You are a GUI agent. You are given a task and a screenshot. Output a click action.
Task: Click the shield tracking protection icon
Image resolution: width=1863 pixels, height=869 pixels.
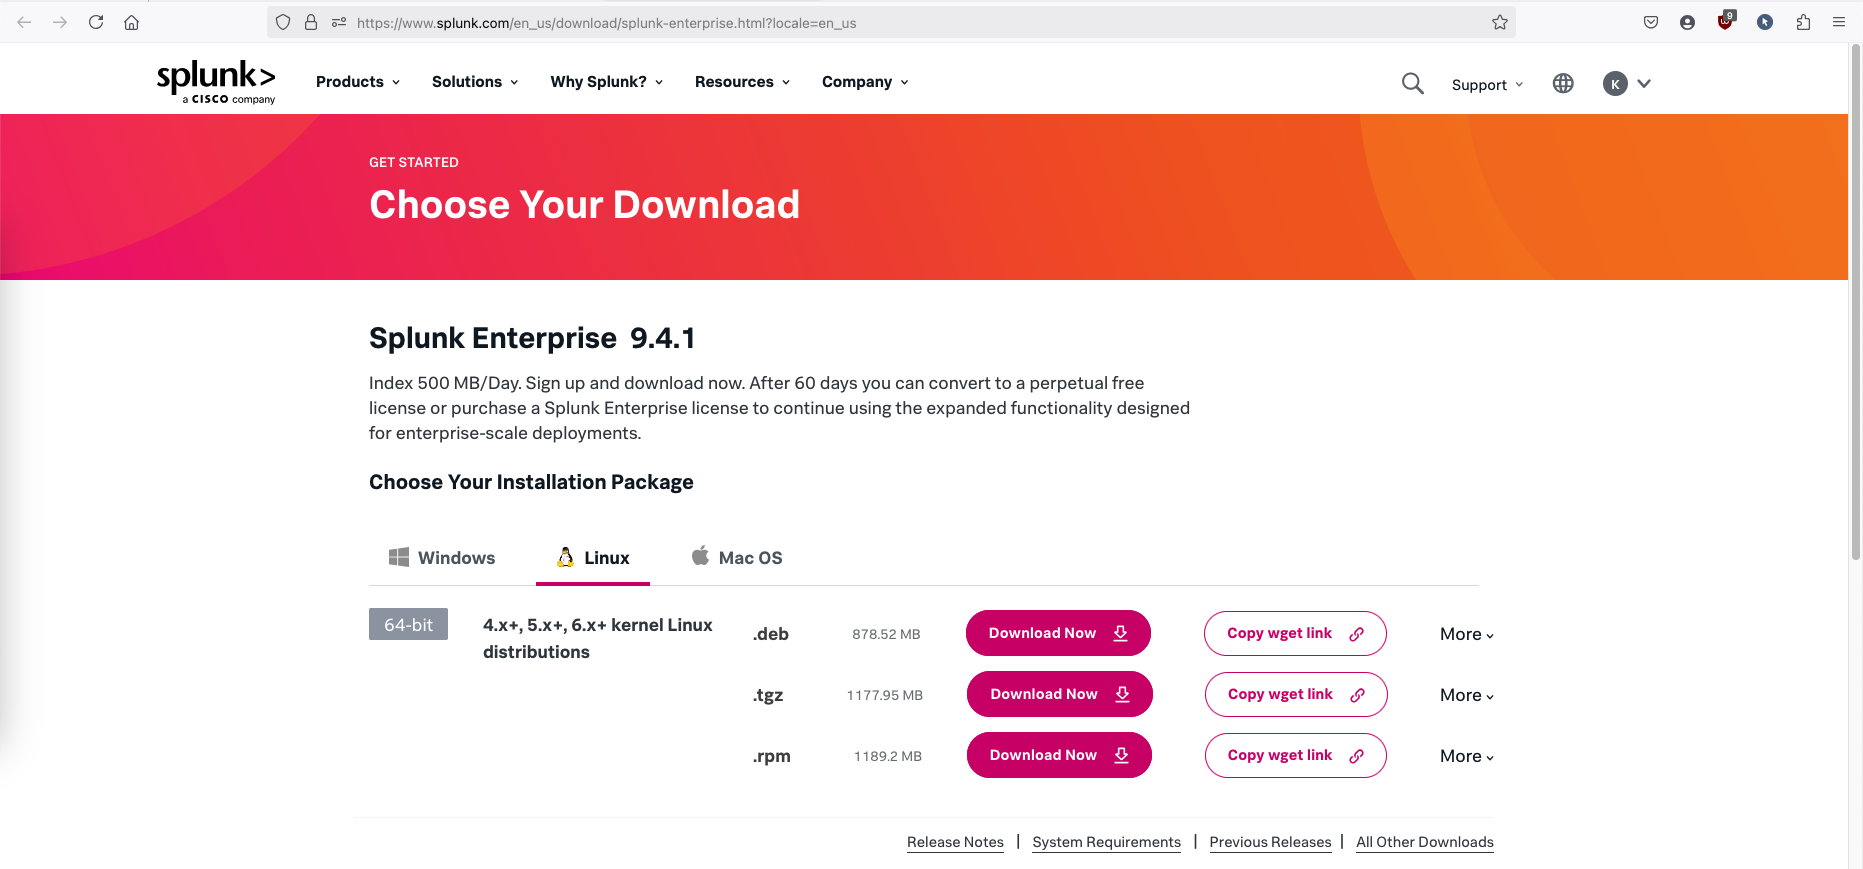(x=283, y=22)
